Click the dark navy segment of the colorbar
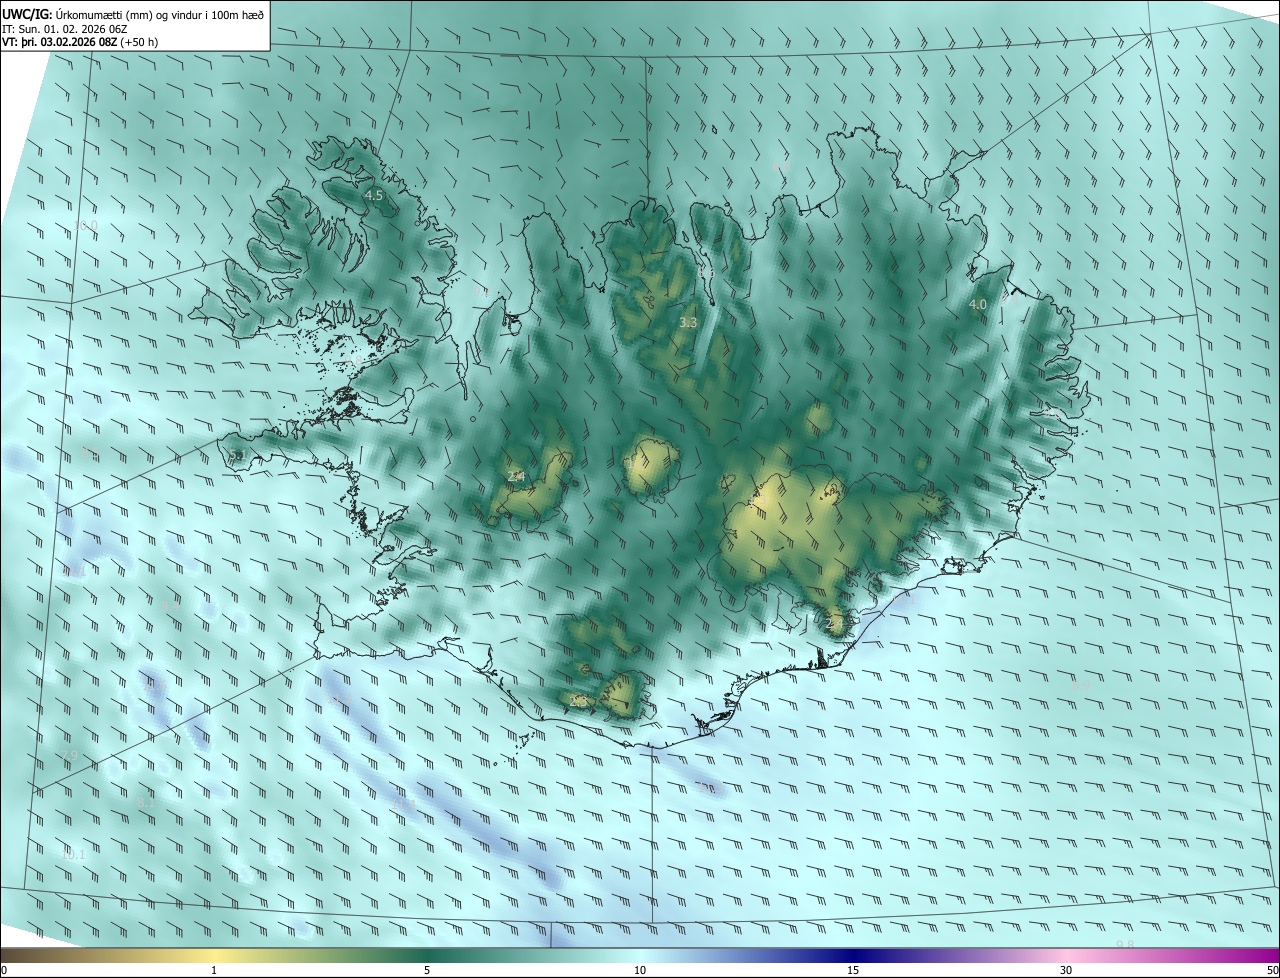 coord(853,956)
